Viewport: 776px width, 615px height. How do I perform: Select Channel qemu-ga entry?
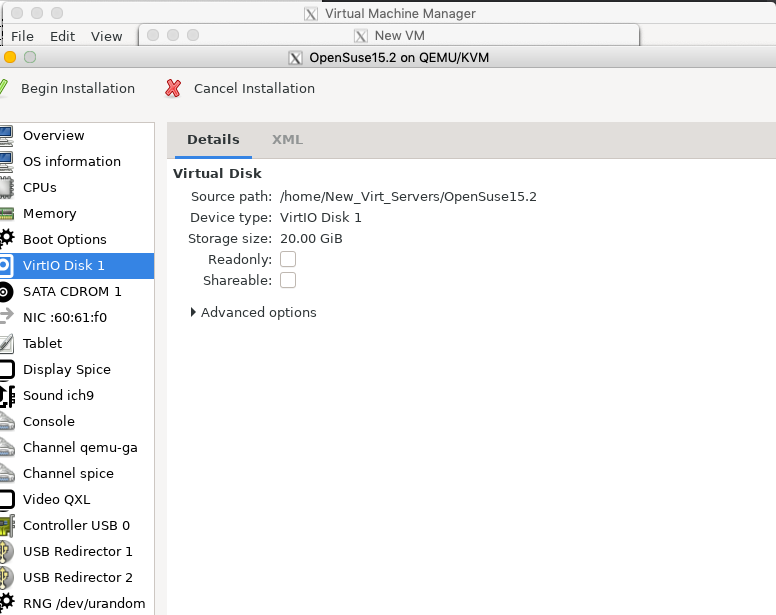[77, 448]
